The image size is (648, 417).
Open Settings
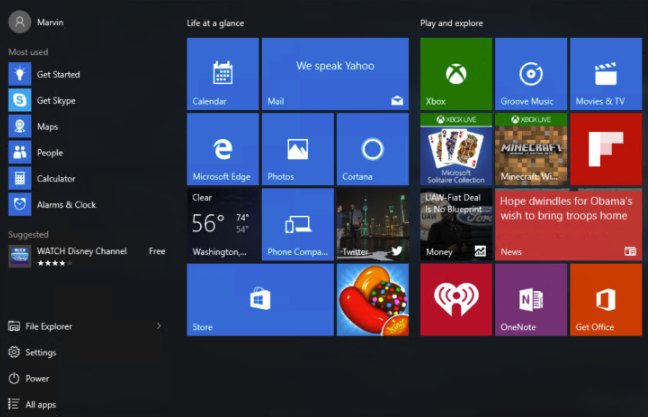pyautogui.click(x=32, y=353)
